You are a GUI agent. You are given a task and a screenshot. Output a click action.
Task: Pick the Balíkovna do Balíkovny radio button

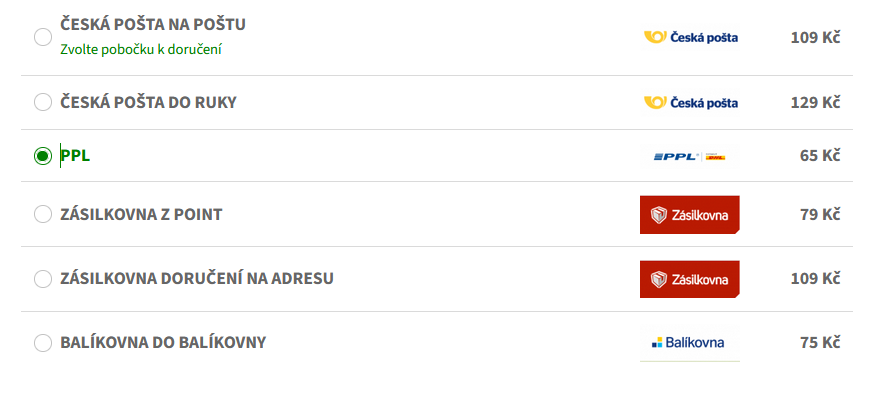(42, 343)
